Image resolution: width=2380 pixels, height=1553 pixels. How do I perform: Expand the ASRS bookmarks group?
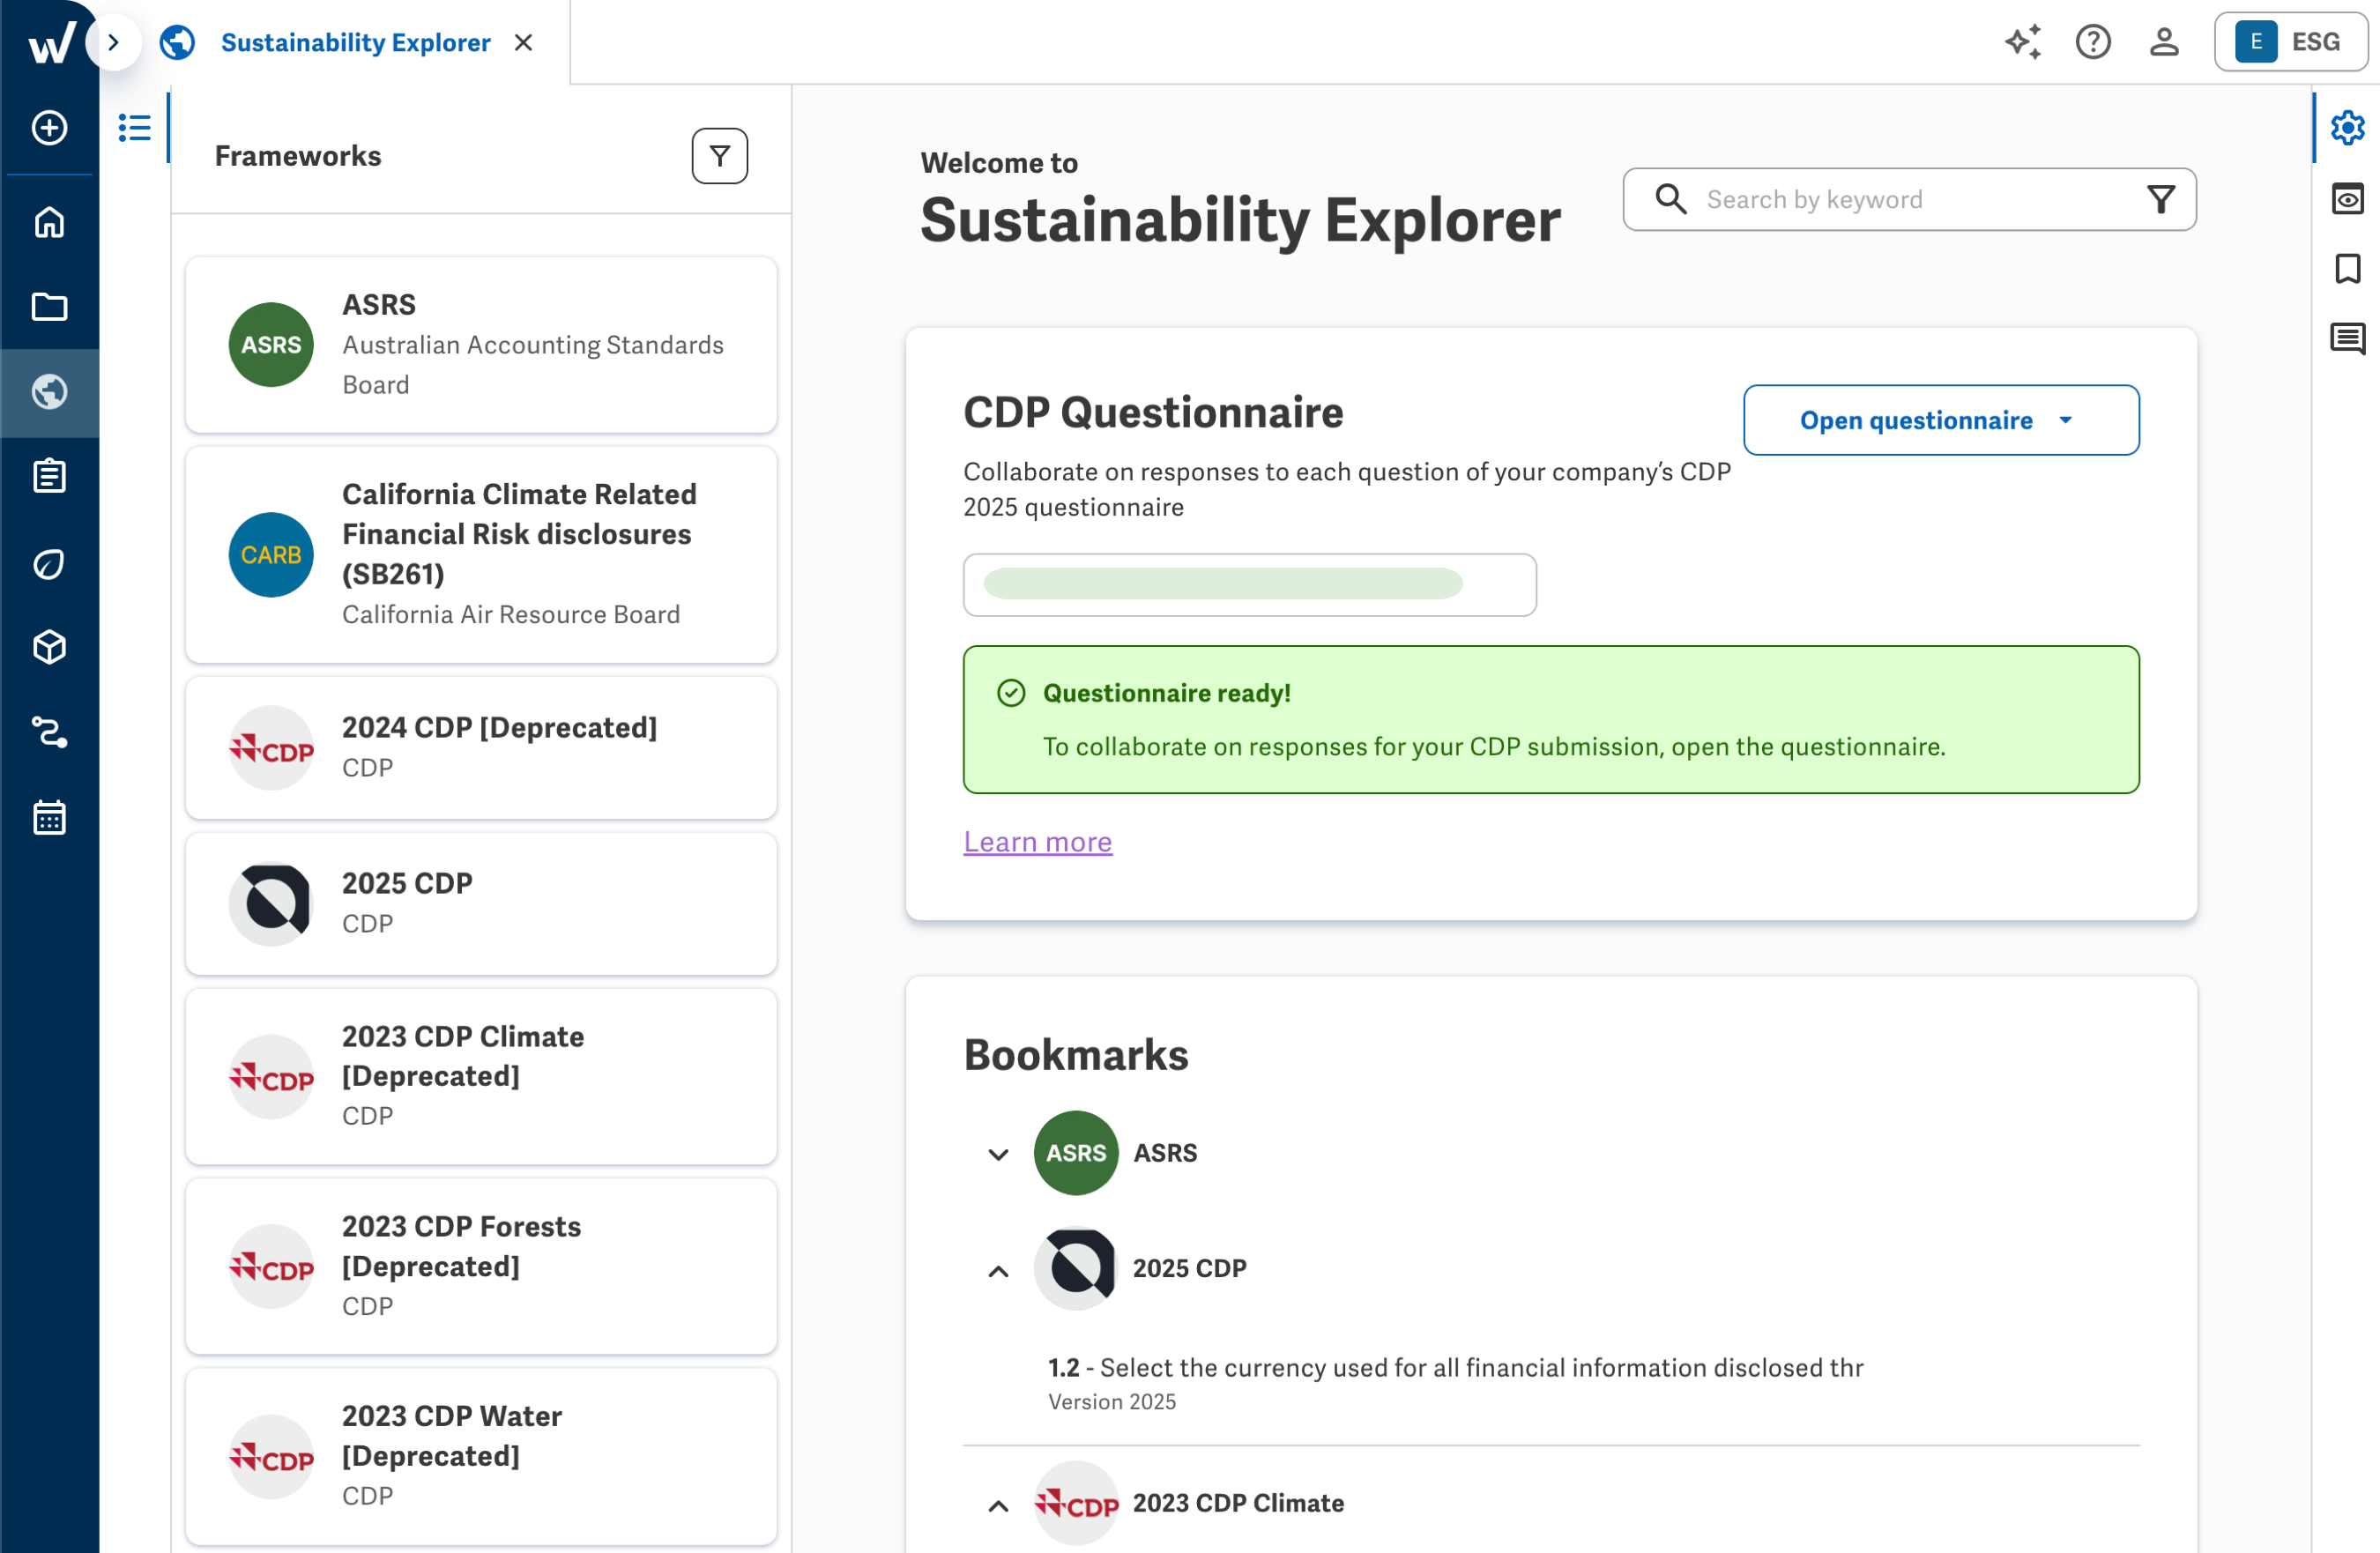pos(998,1153)
